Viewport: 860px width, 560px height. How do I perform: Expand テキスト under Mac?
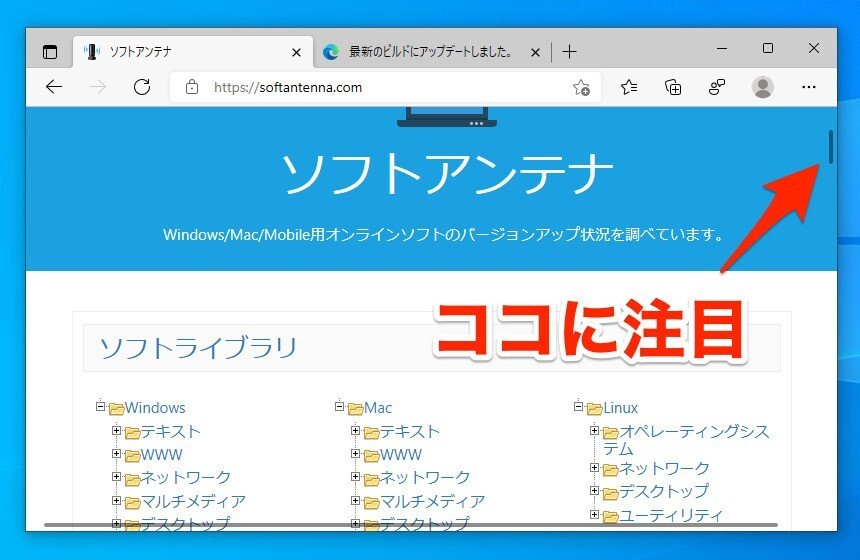355,431
